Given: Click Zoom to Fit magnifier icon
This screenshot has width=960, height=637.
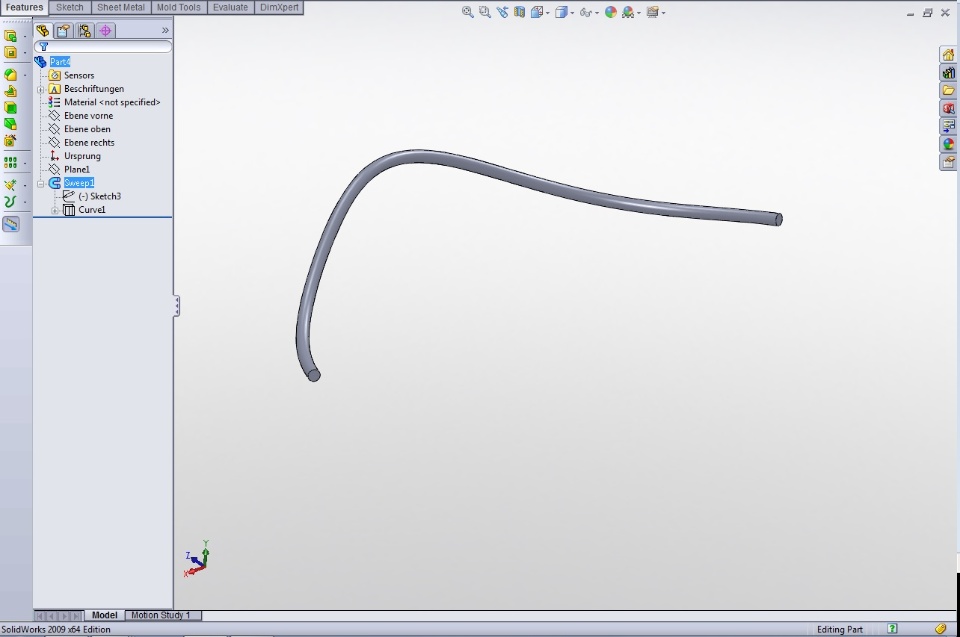Looking at the screenshot, I should pyautogui.click(x=467, y=12).
